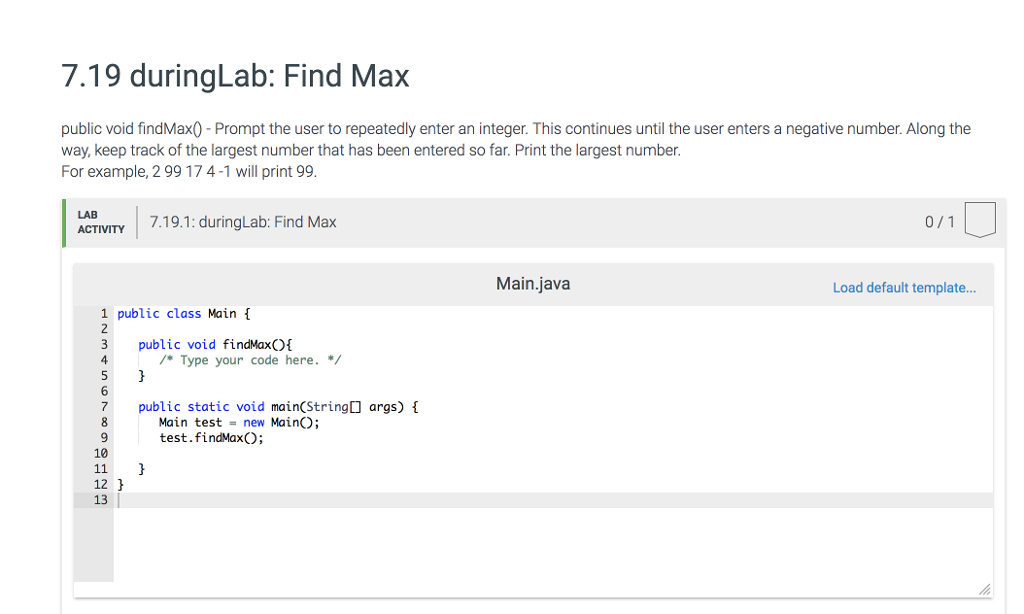1024x614 pixels.
Task: Select the green activity bar
Action: coord(62,221)
